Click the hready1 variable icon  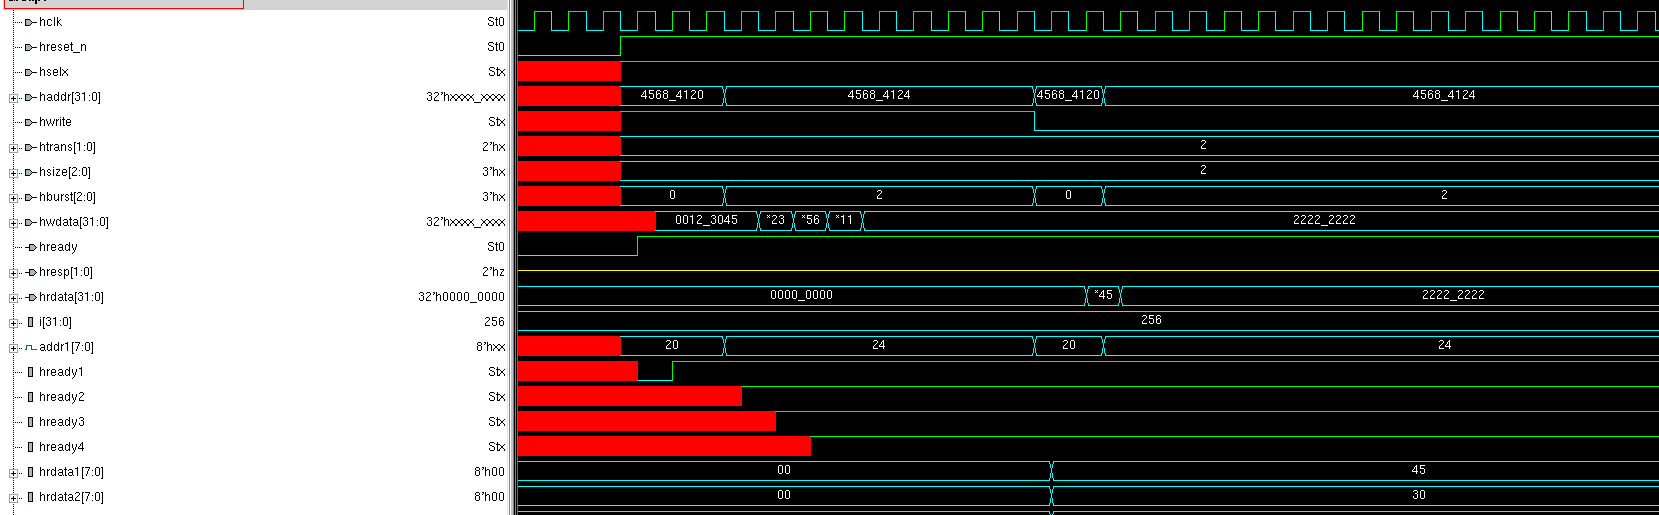click(30, 372)
